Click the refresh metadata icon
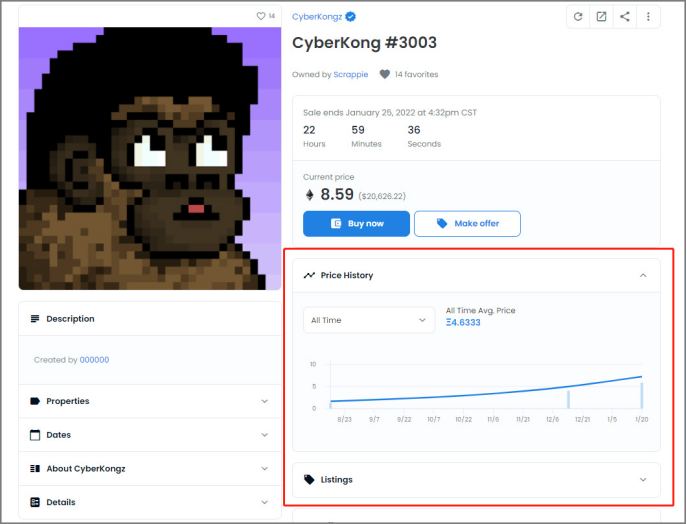 click(x=578, y=16)
